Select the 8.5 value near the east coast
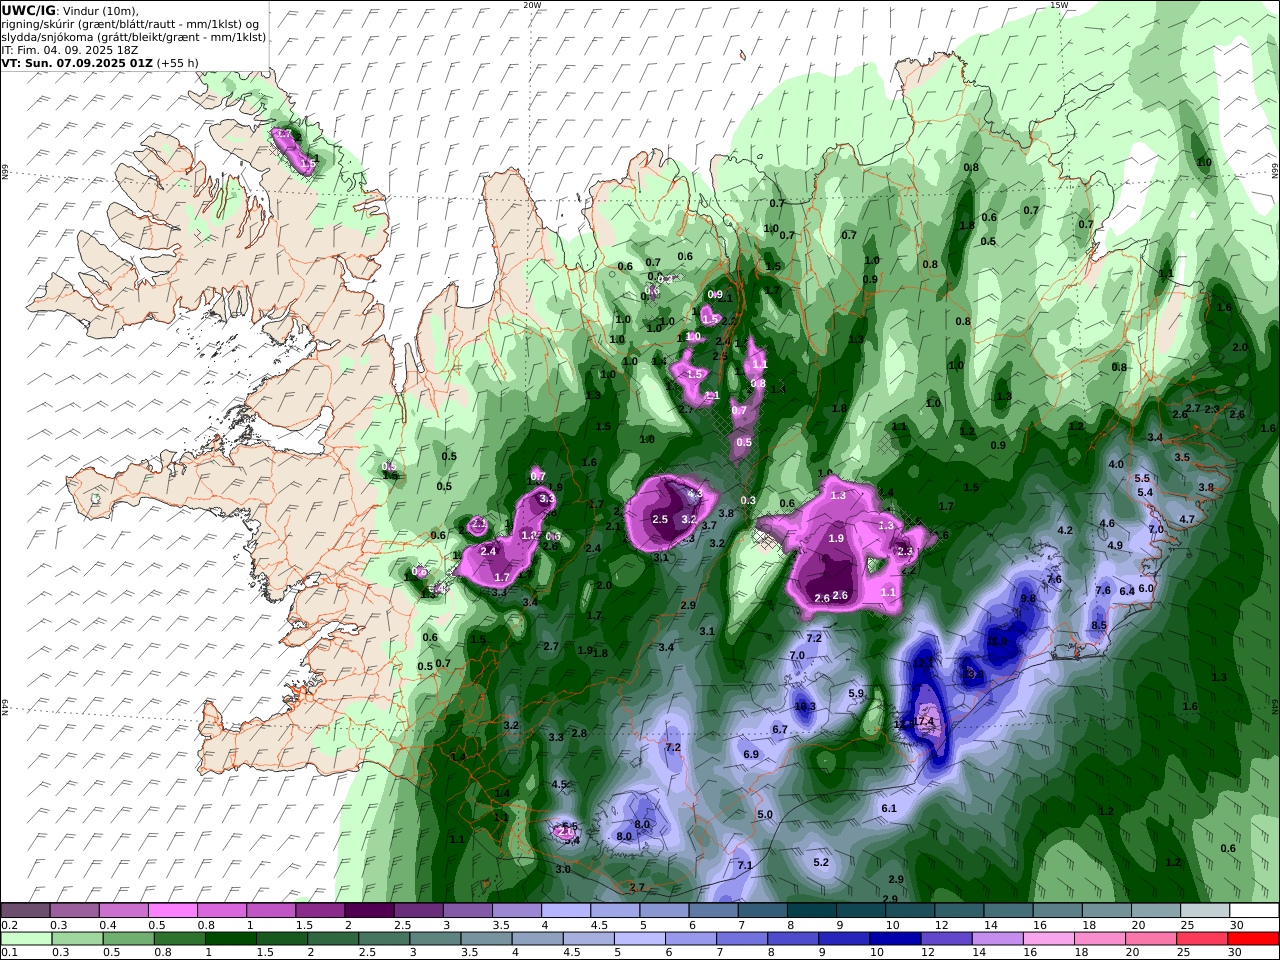Image resolution: width=1280 pixels, height=960 pixels. click(x=1099, y=626)
